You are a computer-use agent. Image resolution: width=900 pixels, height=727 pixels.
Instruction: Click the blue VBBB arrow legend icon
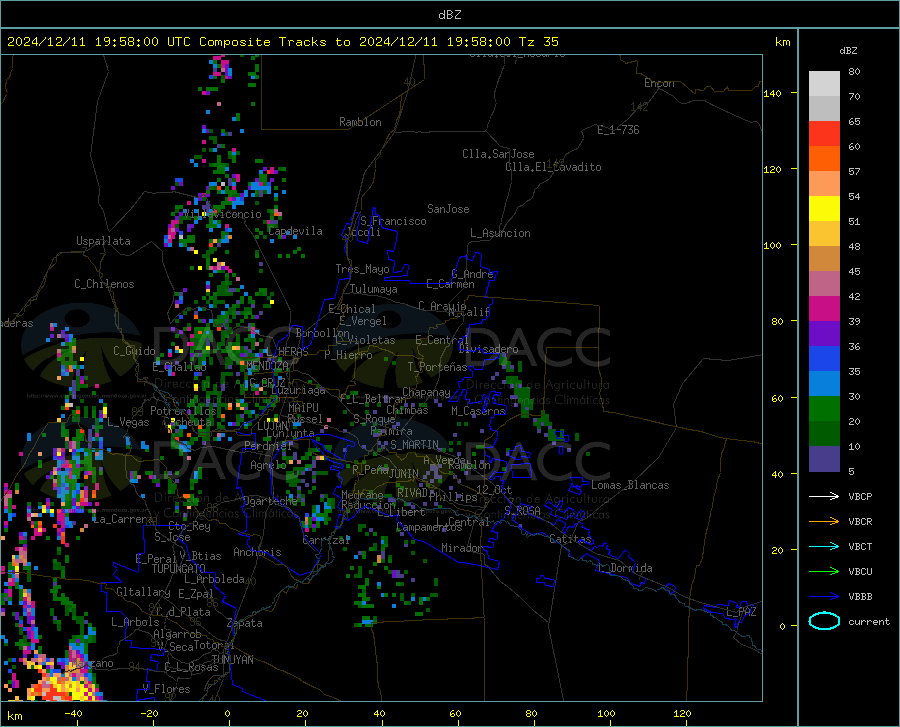click(x=824, y=597)
